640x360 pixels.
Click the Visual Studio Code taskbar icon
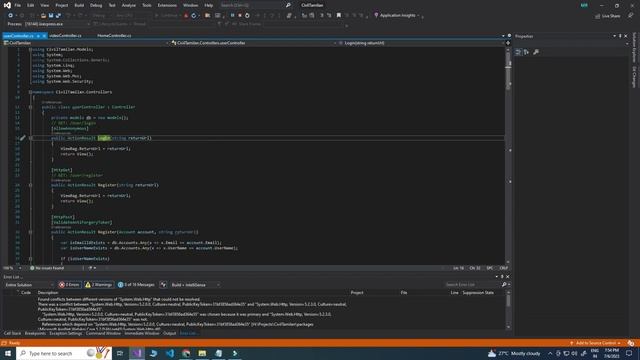click(170, 353)
